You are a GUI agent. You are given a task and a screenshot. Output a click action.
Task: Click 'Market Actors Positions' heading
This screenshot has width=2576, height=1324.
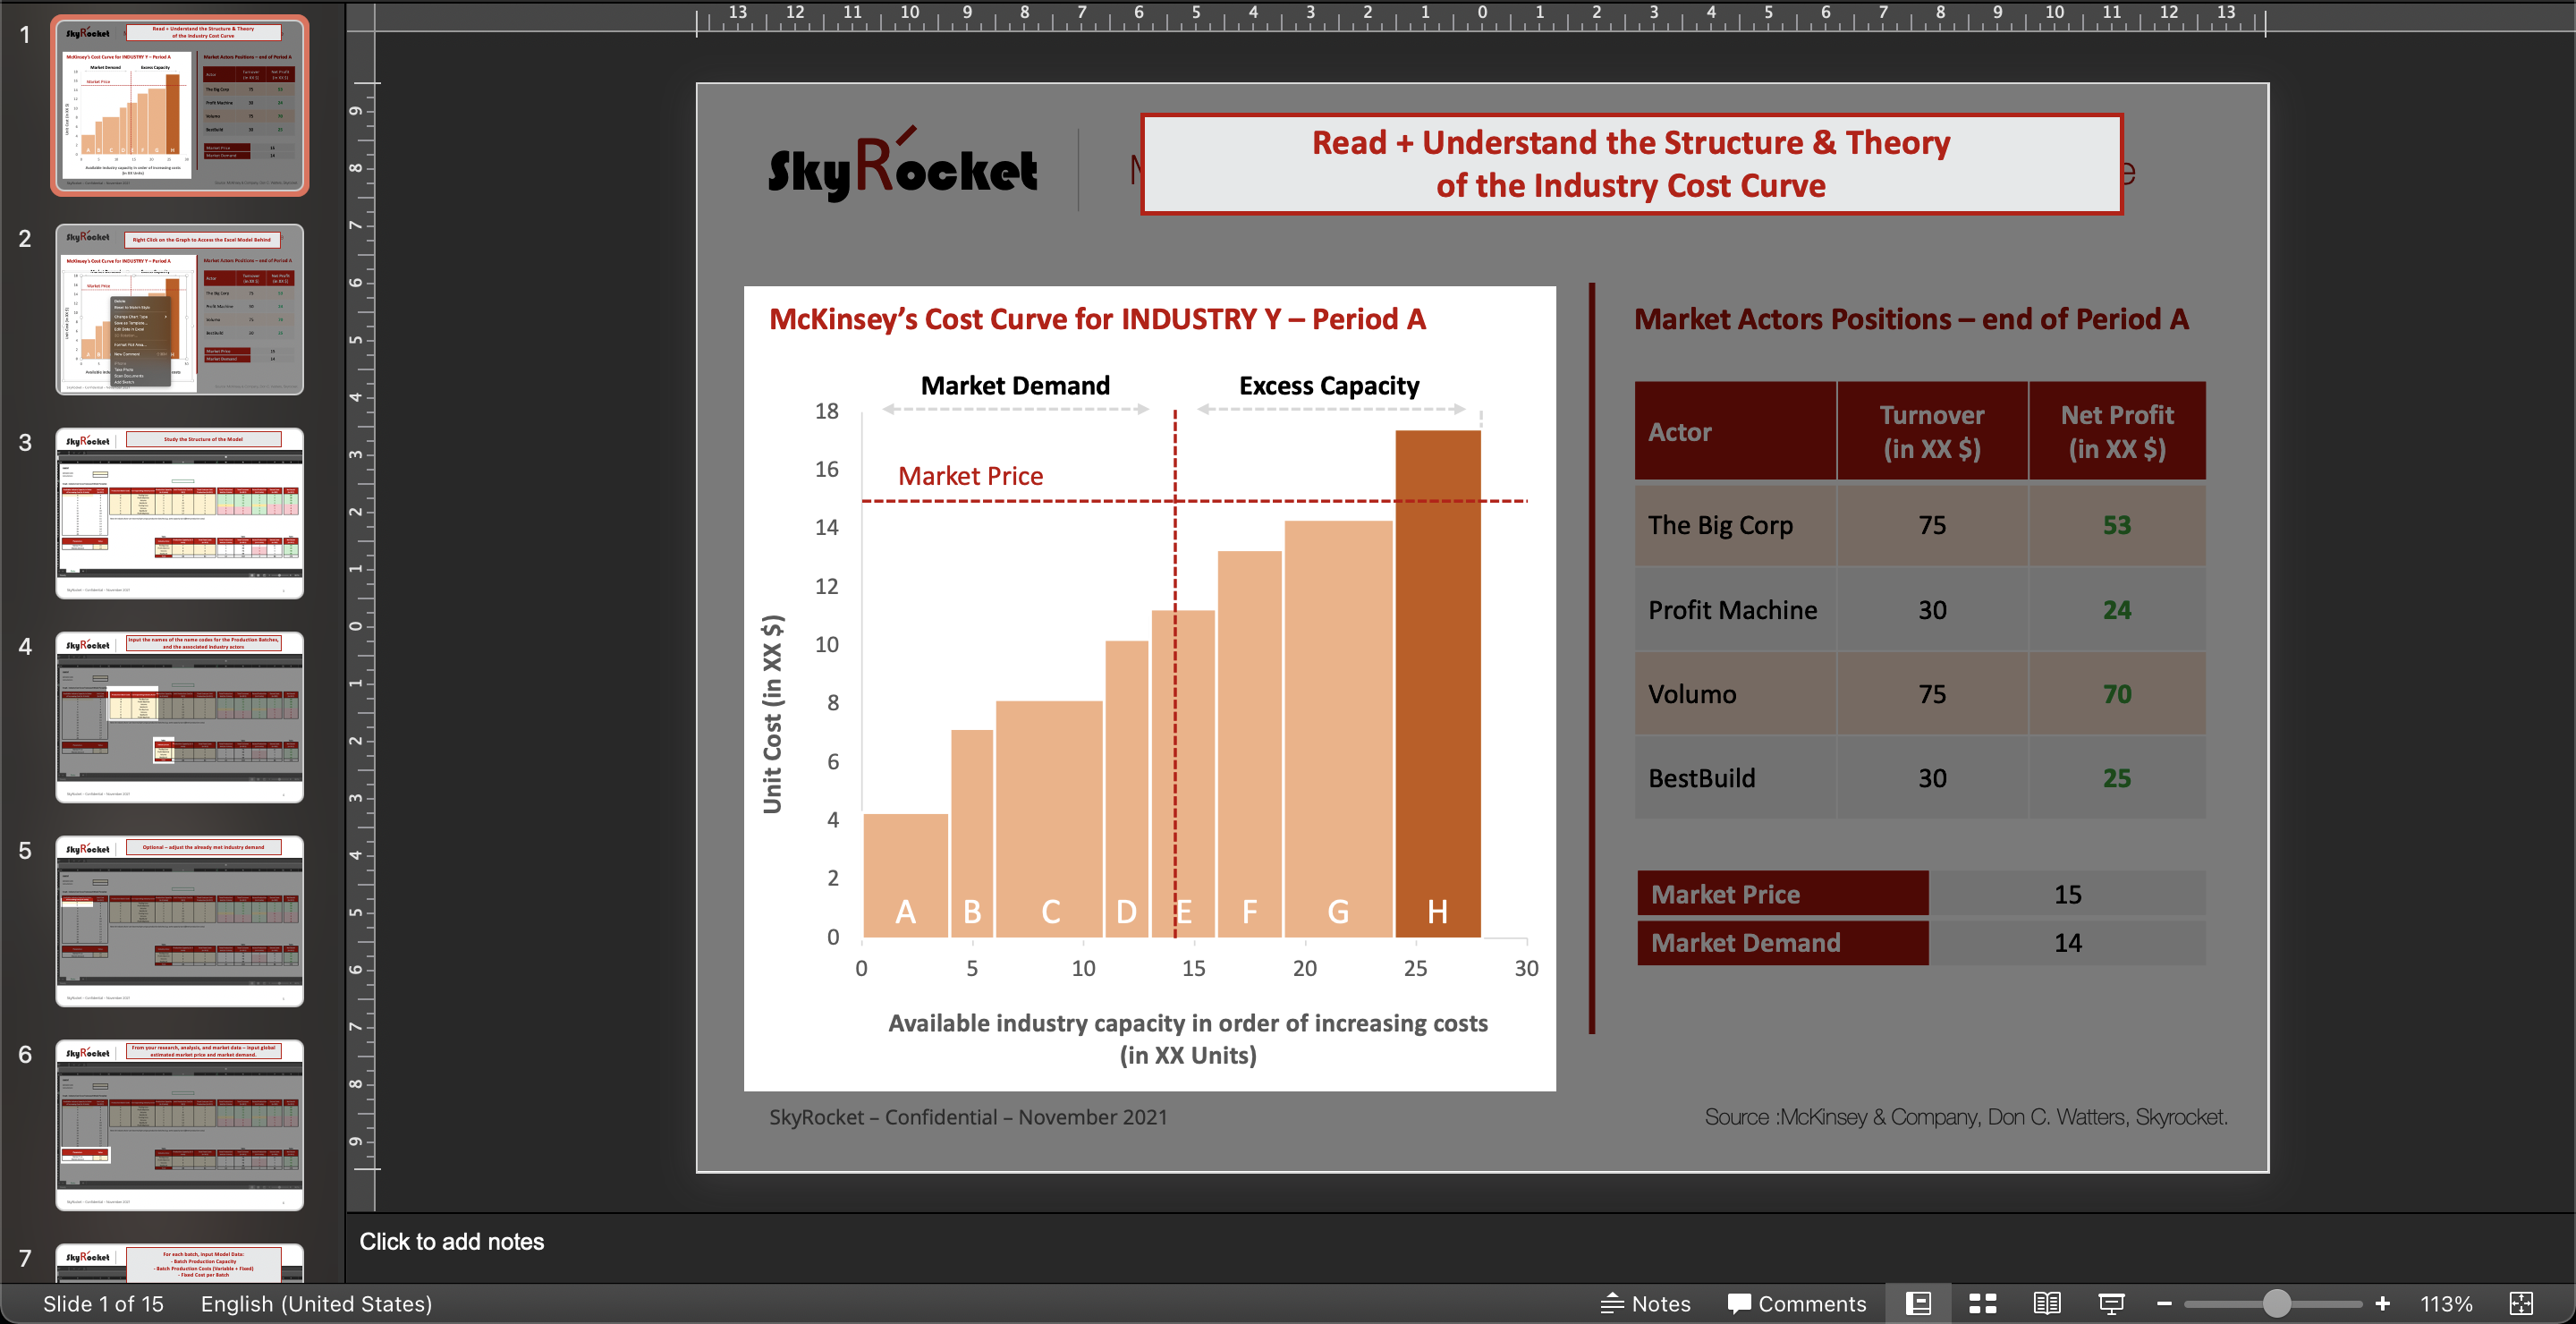[1911, 319]
